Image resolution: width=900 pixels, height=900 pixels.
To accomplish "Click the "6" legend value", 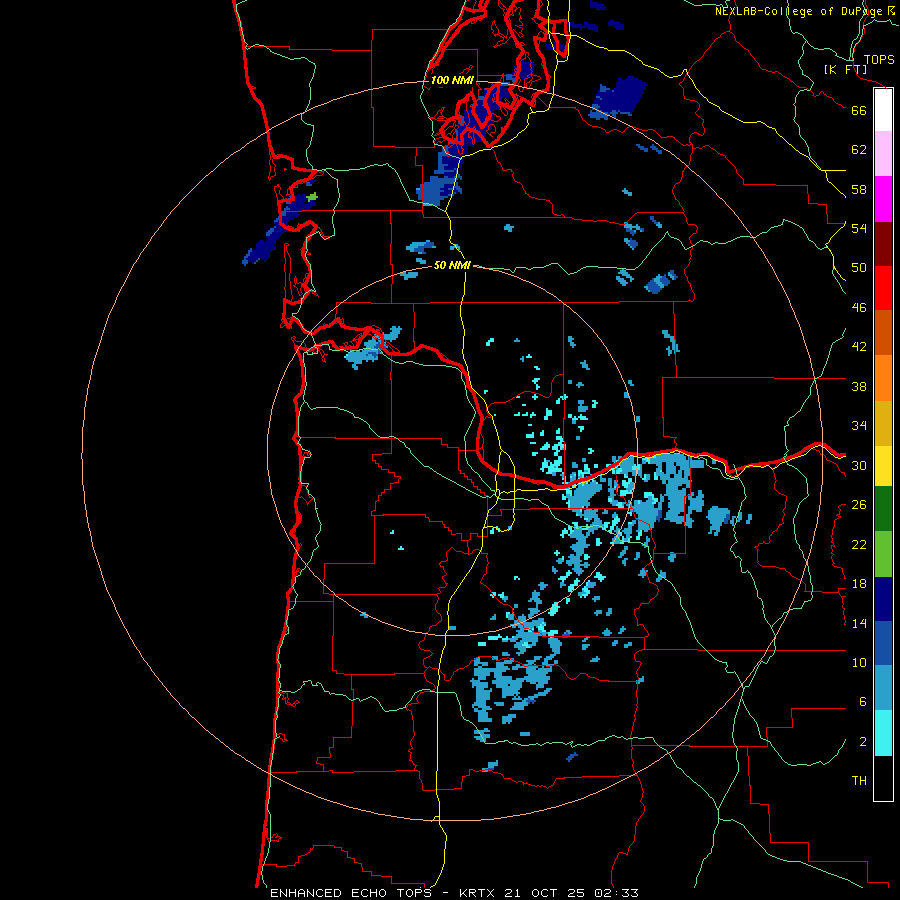I will (x=863, y=702).
